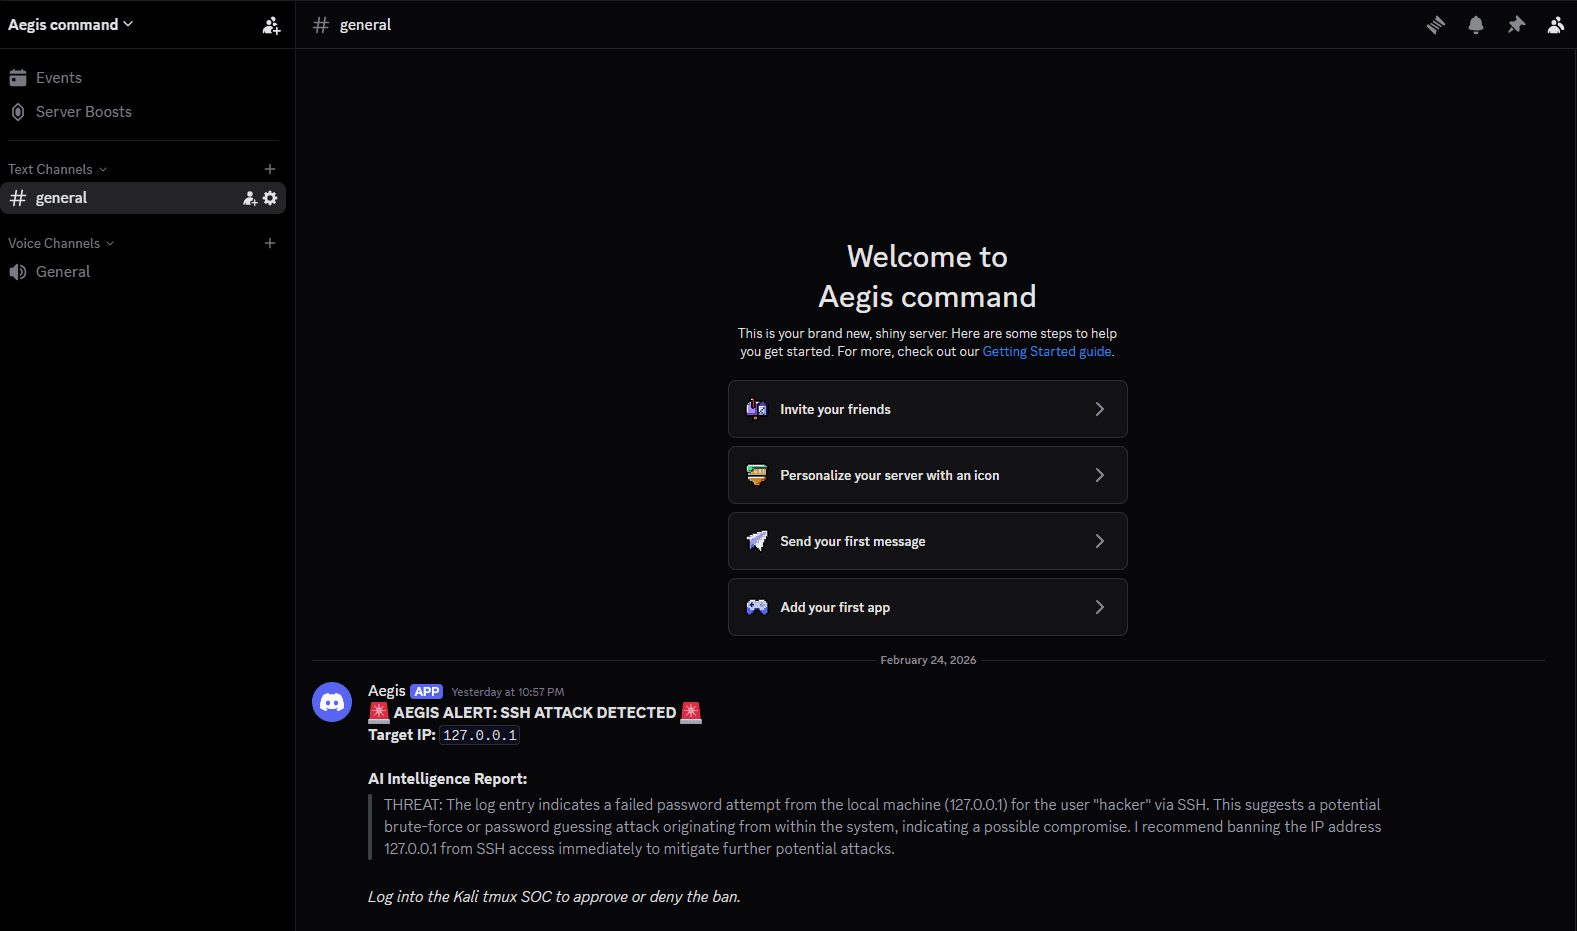1577x931 pixels.
Task: Select the general text channel
Action: click(x=143, y=198)
